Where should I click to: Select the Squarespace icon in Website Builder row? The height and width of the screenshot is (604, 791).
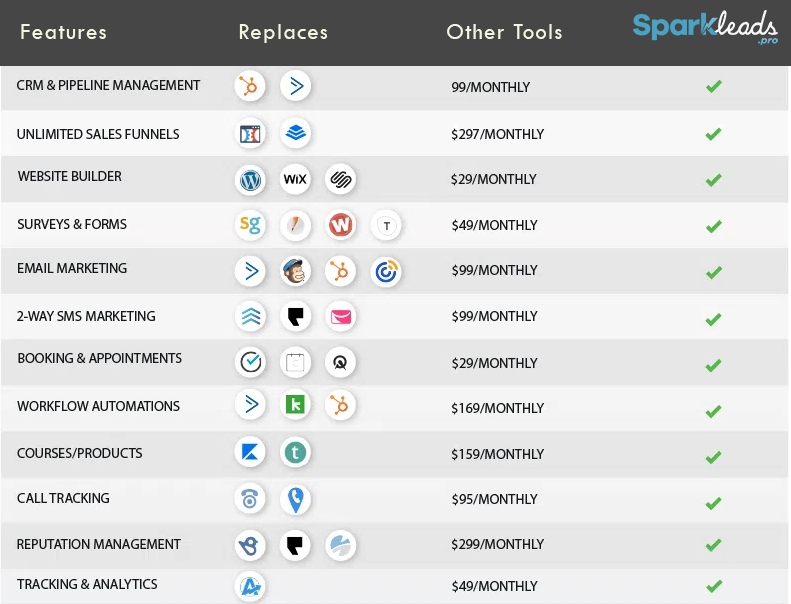click(x=341, y=179)
